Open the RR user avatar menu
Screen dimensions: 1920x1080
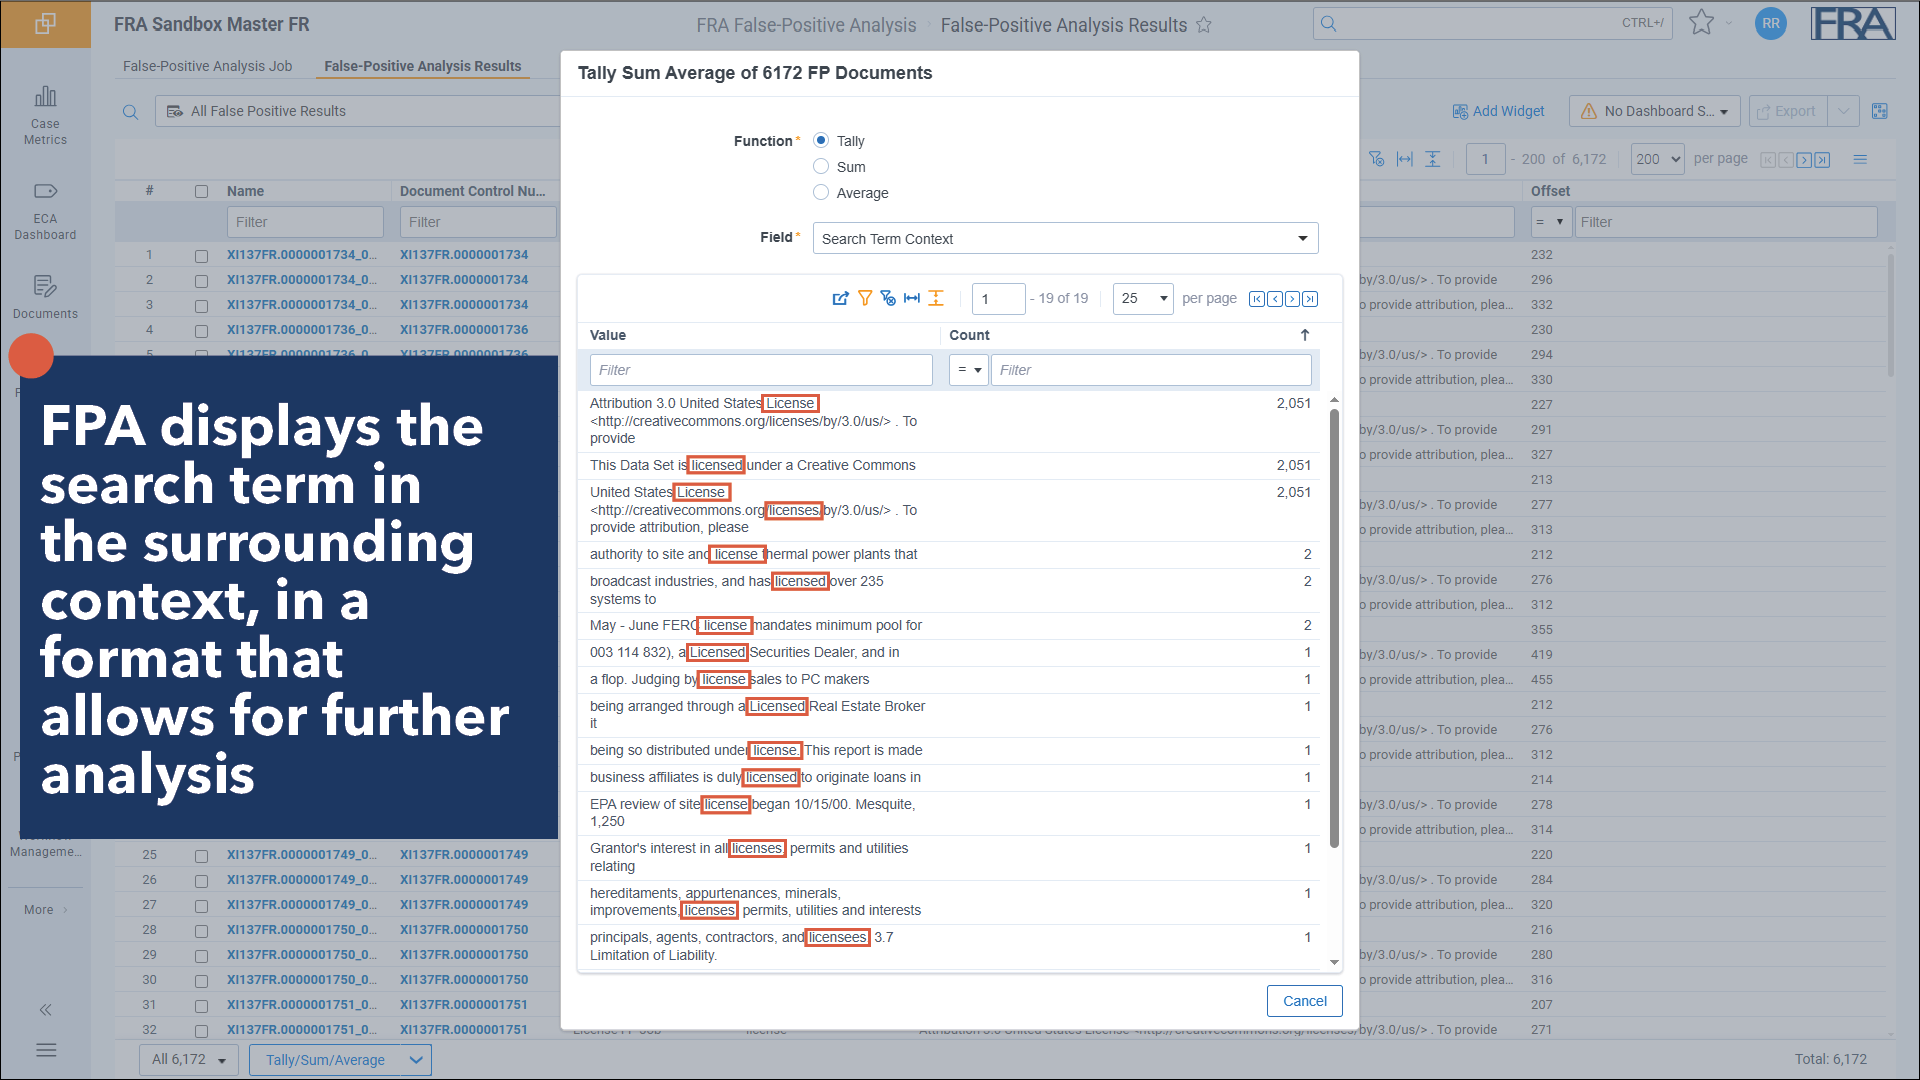1771,24
